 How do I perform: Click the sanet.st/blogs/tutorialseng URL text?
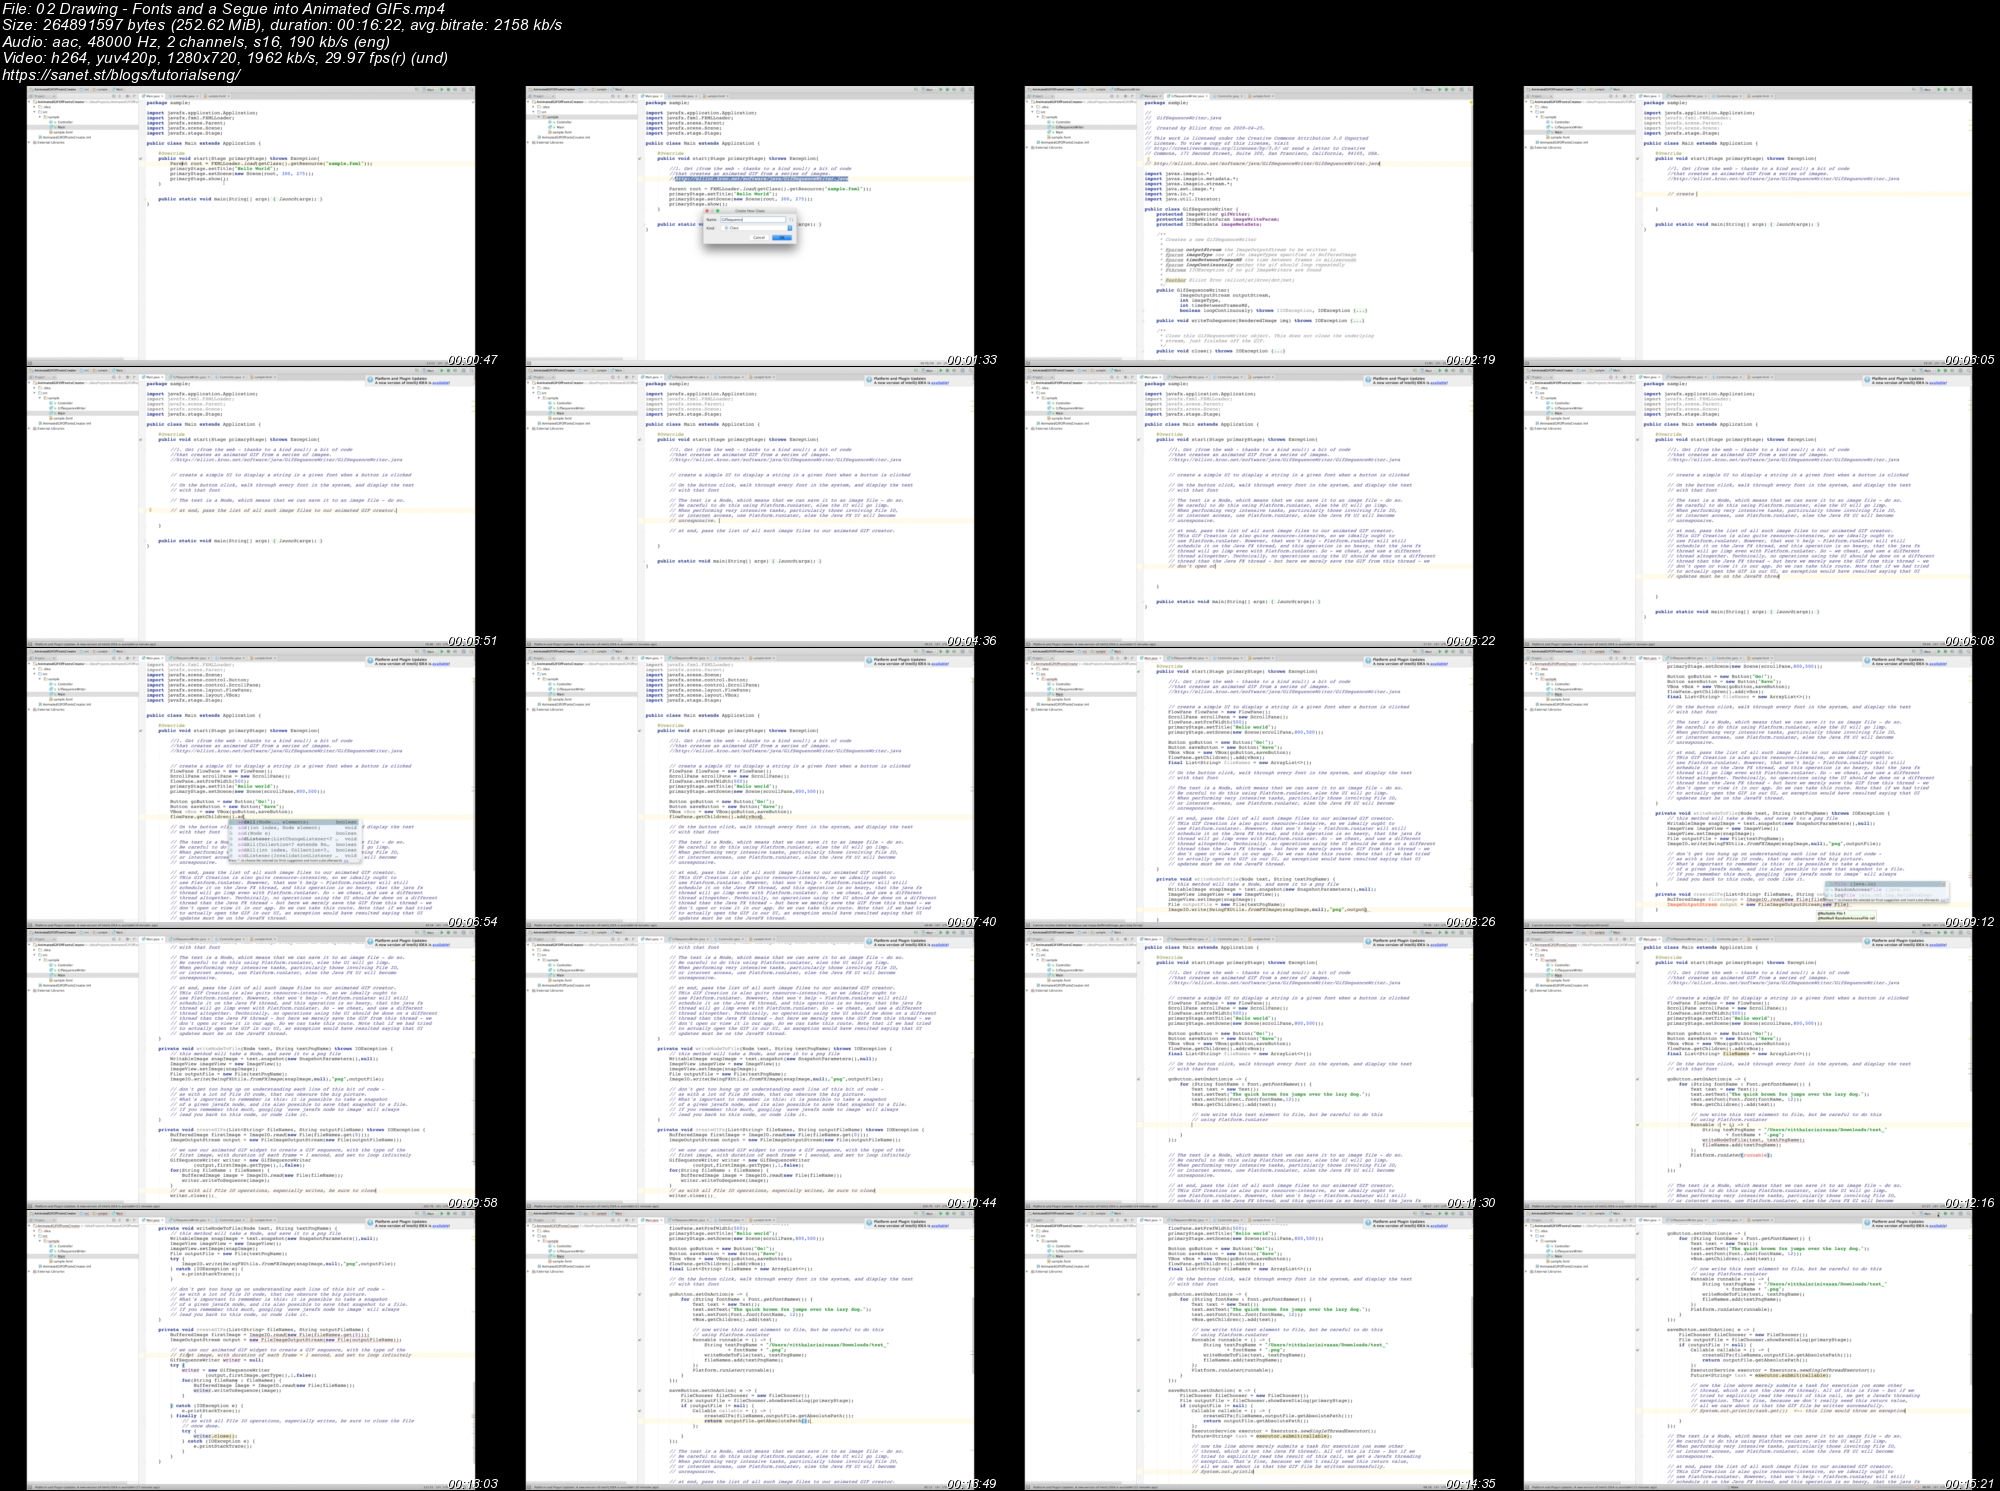coord(122,75)
